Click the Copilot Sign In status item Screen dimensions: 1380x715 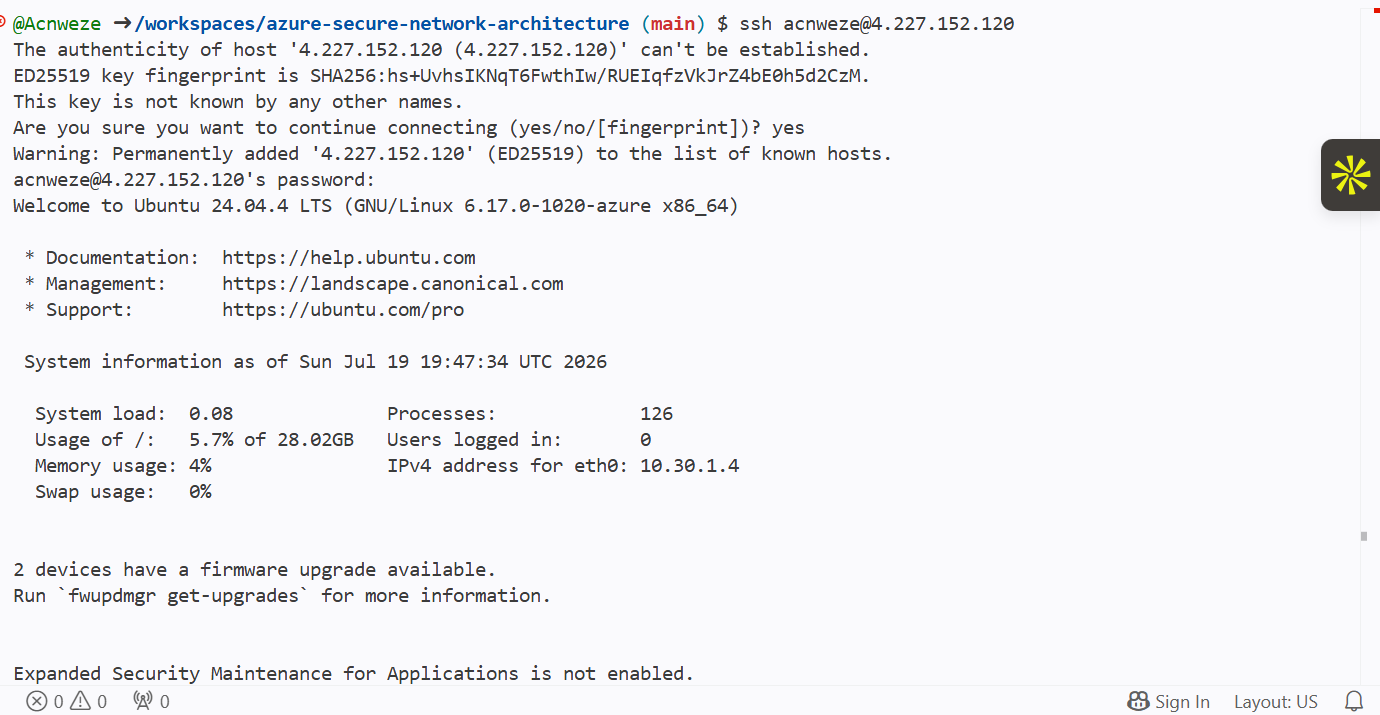pyautogui.click(x=1168, y=702)
